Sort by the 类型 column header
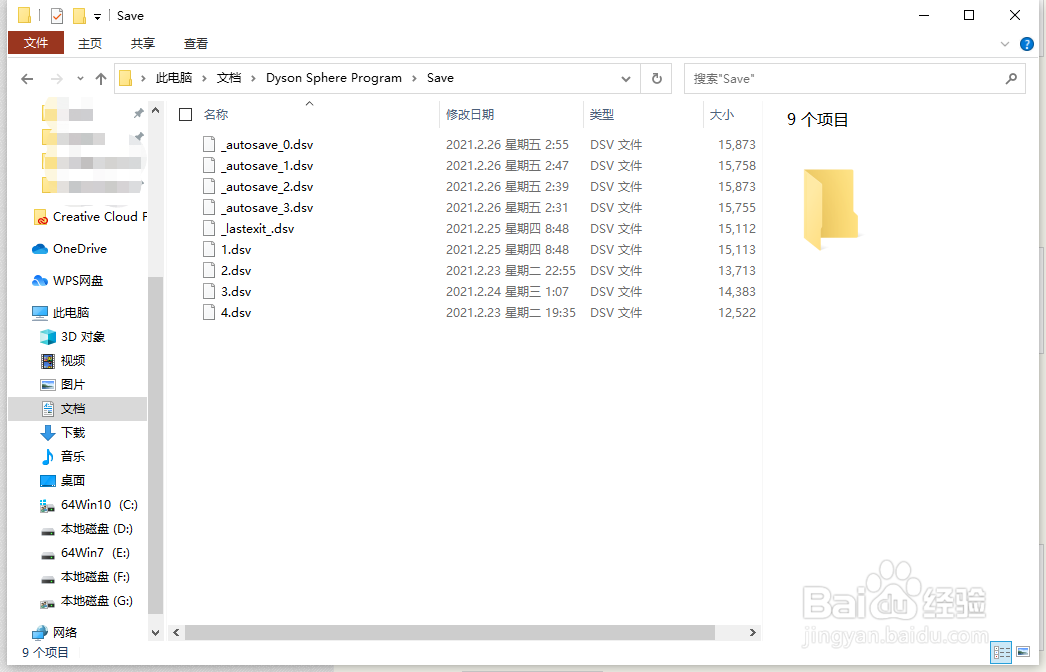1046x672 pixels. pos(602,115)
